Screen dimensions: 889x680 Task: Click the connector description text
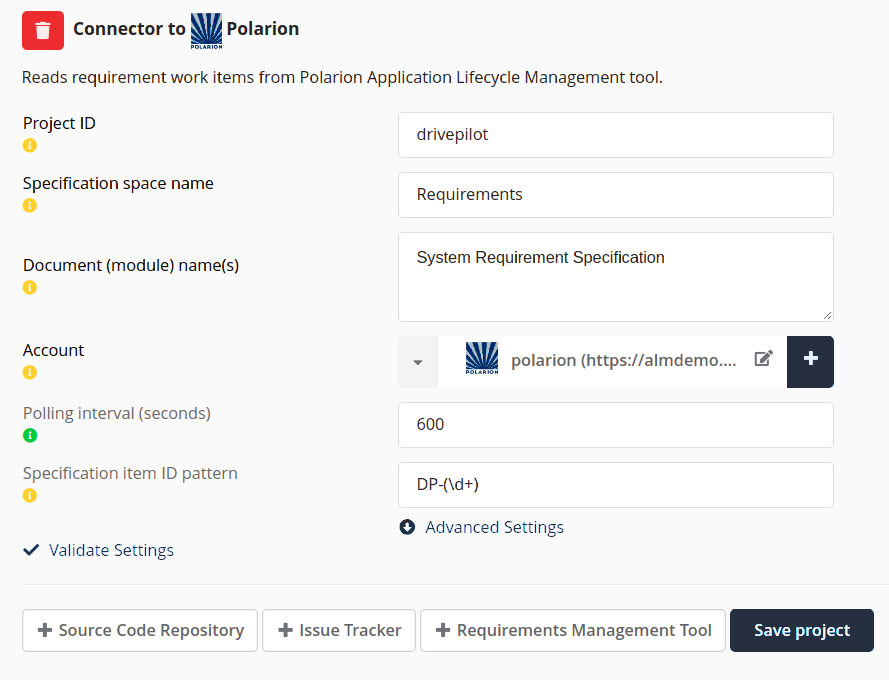click(342, 77)
